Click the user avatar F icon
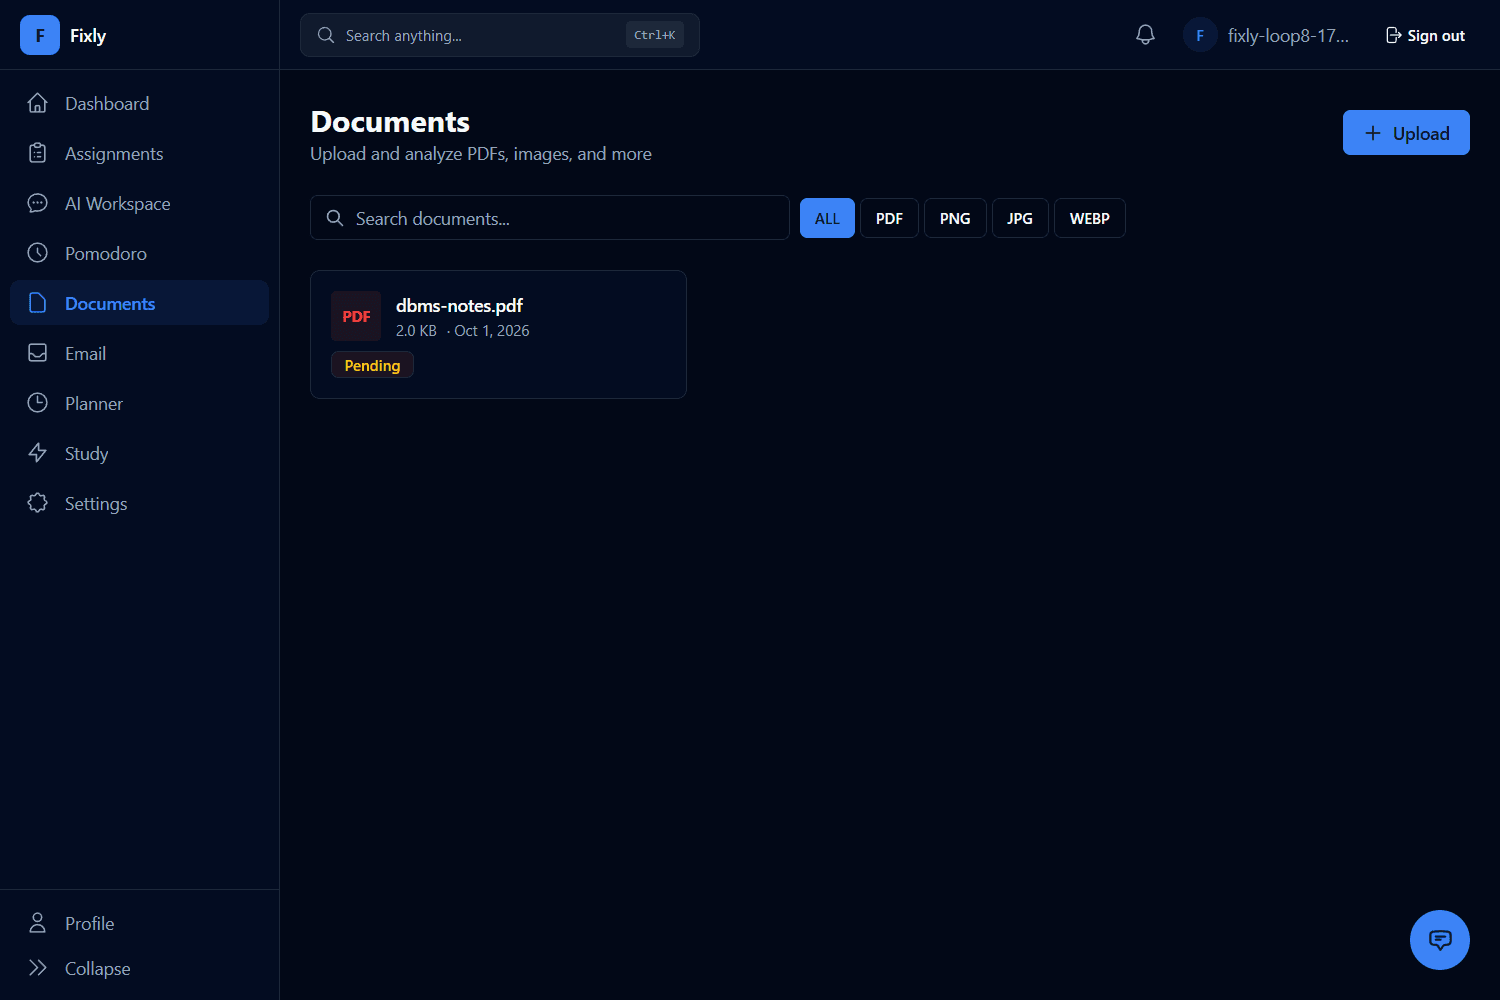The image size is (1500, 1000). (1200, 35)
